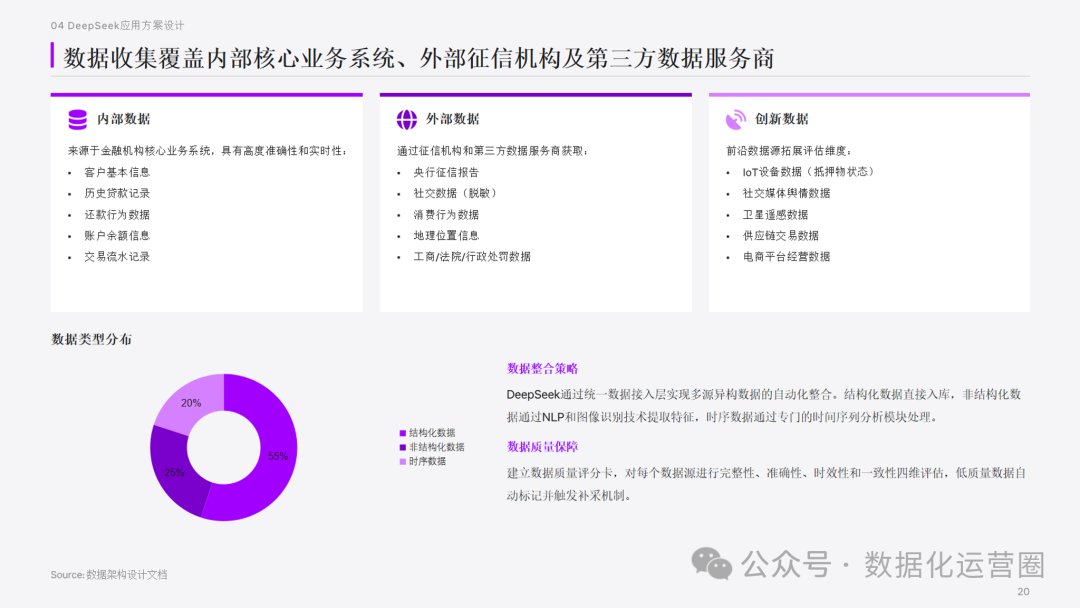Click the 供应链交易数据 bullet item
This screenshot has height=608, width=1080.
click(x=780, y=235)
